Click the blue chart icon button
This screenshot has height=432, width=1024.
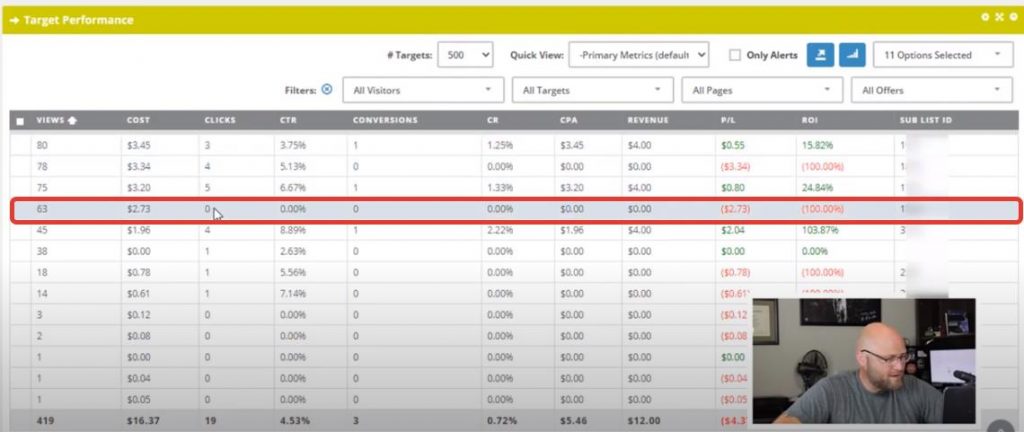(852, 55)
